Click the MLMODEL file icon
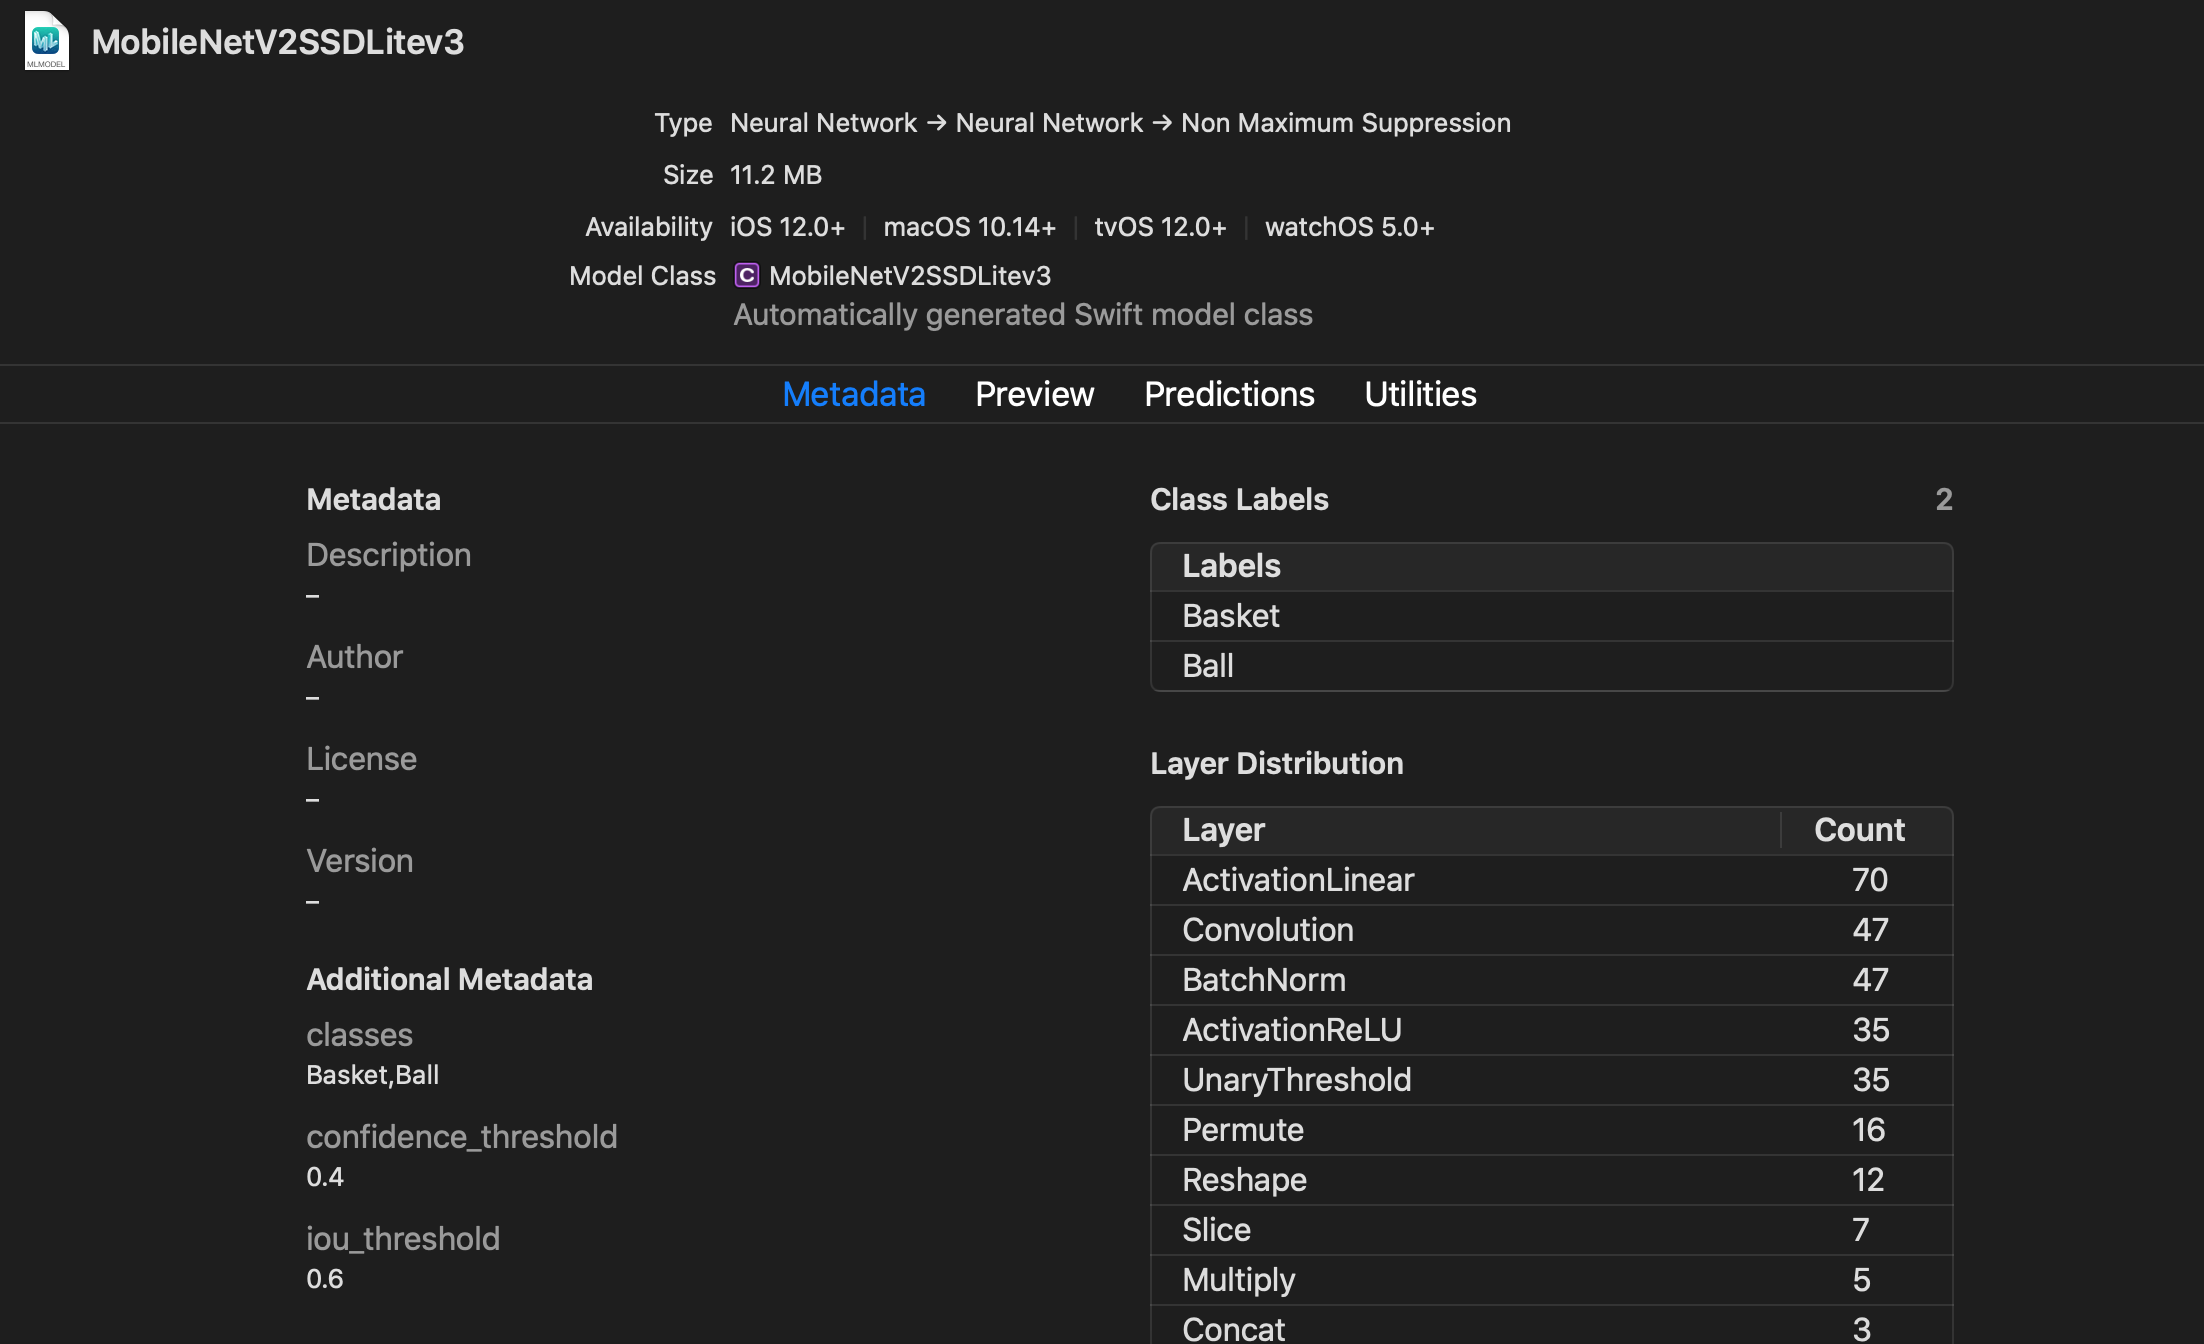The image size is (2204, 1344). tap(45, 42)
